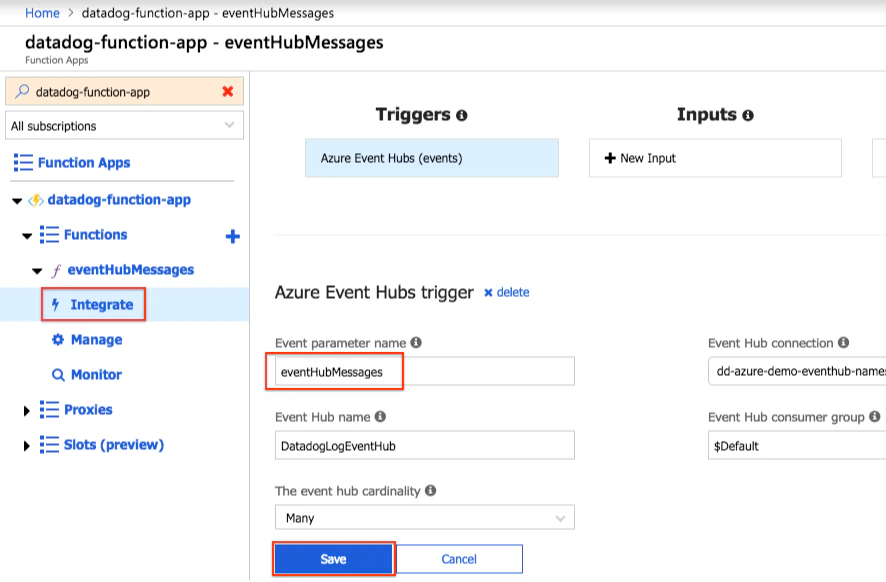This screenshot has height=582, width=886.
Task: Click the Triggers info icon
Action: pos(462,115)
